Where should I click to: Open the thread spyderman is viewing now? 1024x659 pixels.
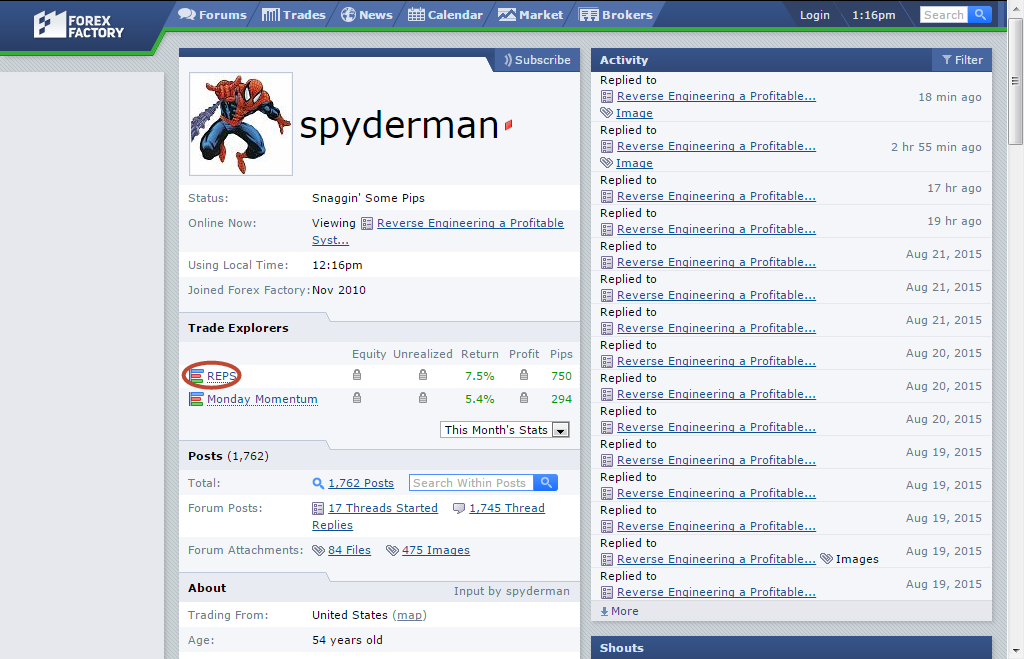point(470,223)
